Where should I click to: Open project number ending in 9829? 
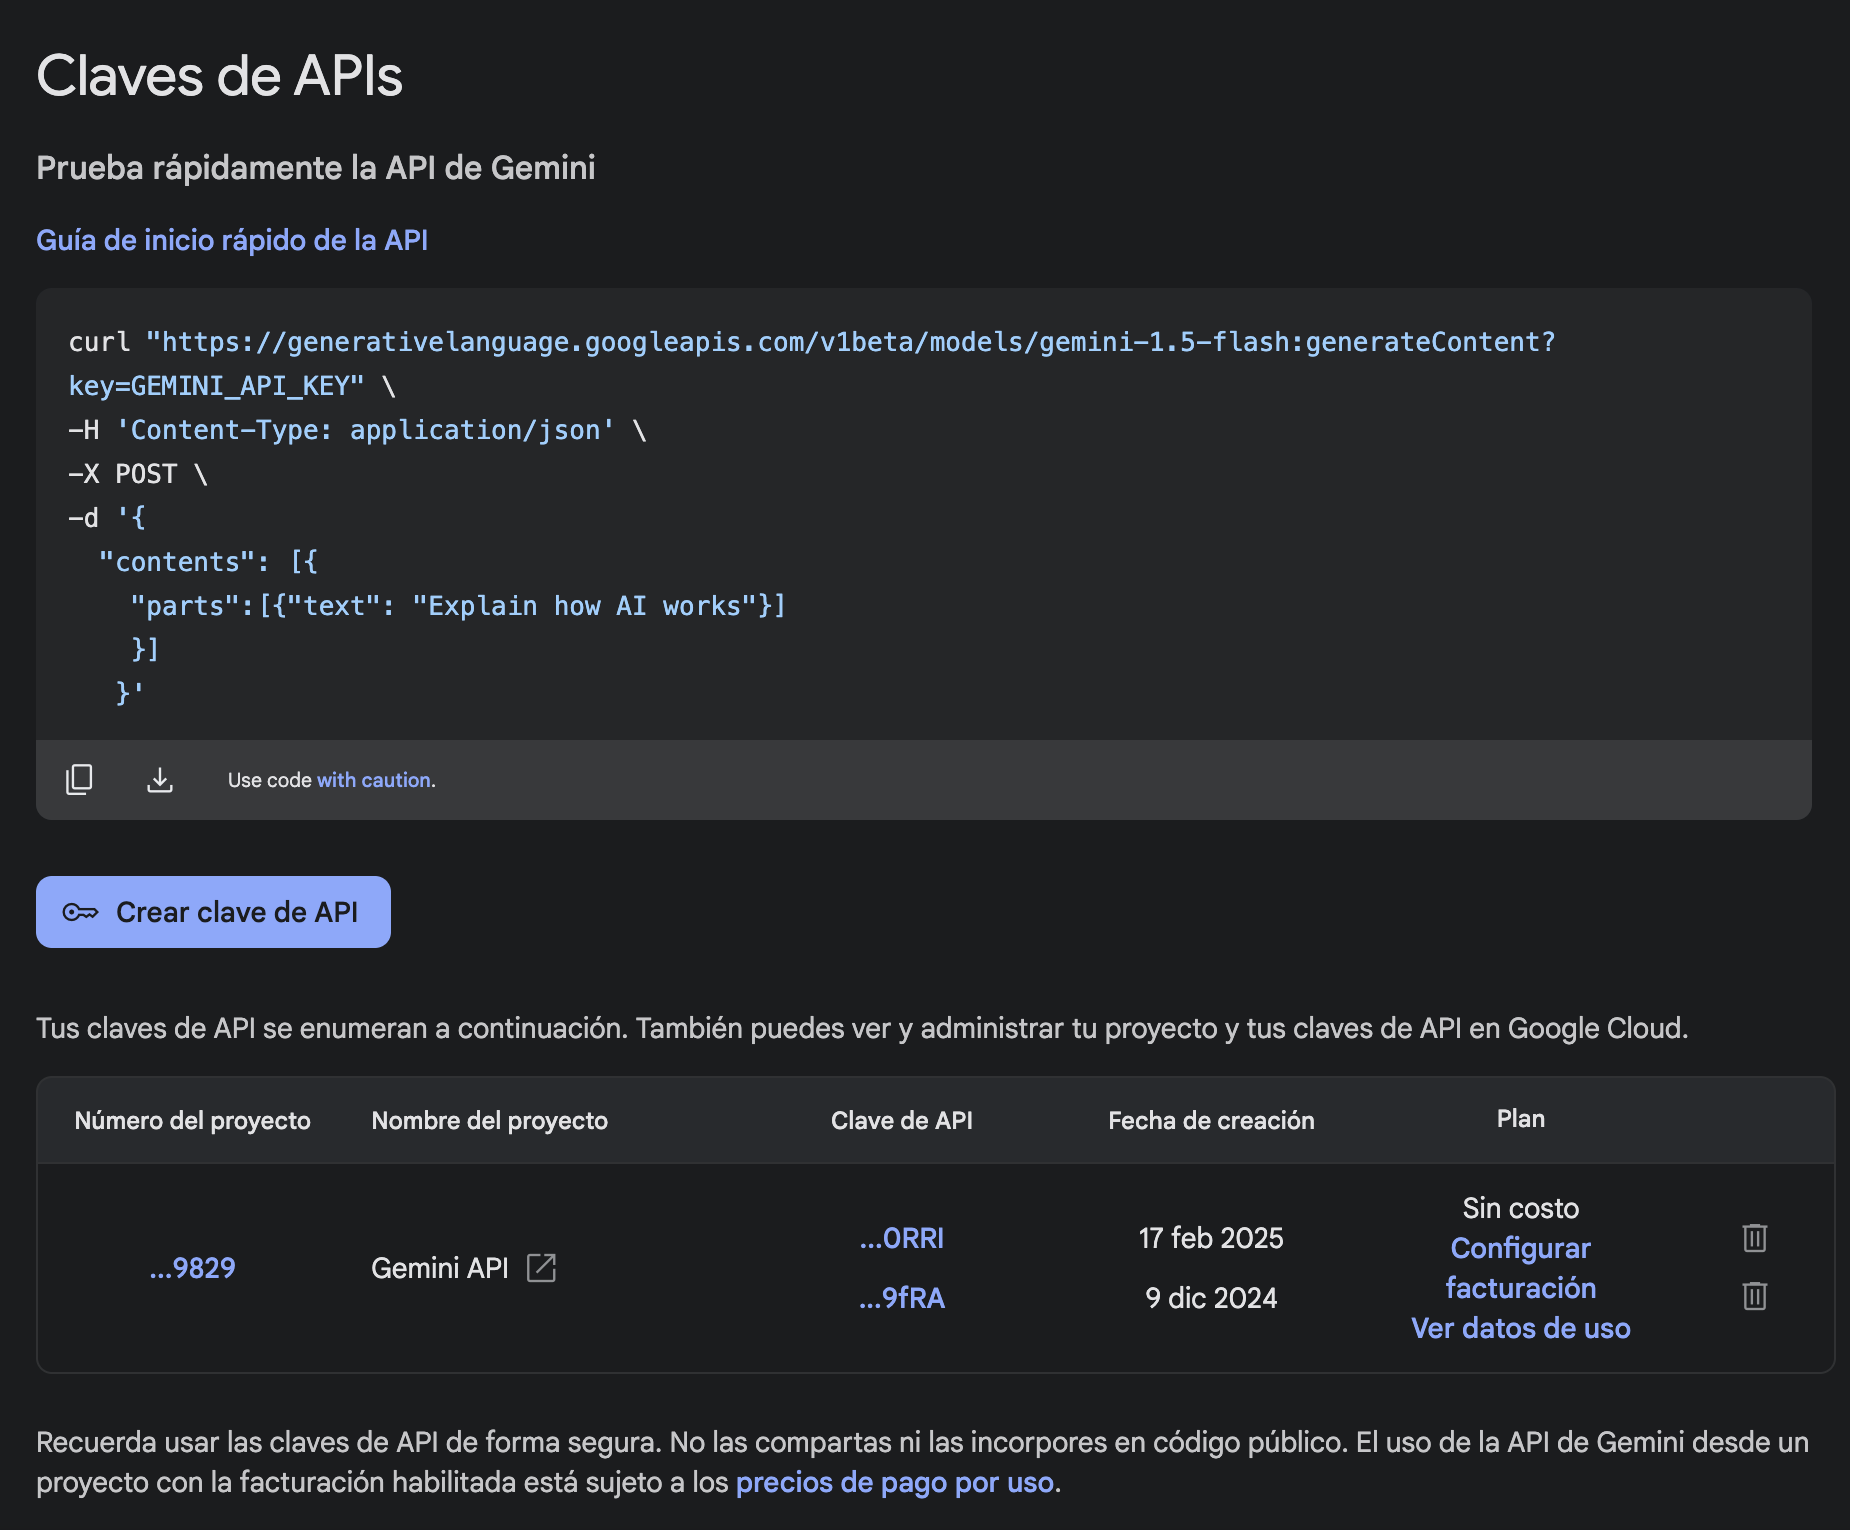click(x=192, y=1268)
